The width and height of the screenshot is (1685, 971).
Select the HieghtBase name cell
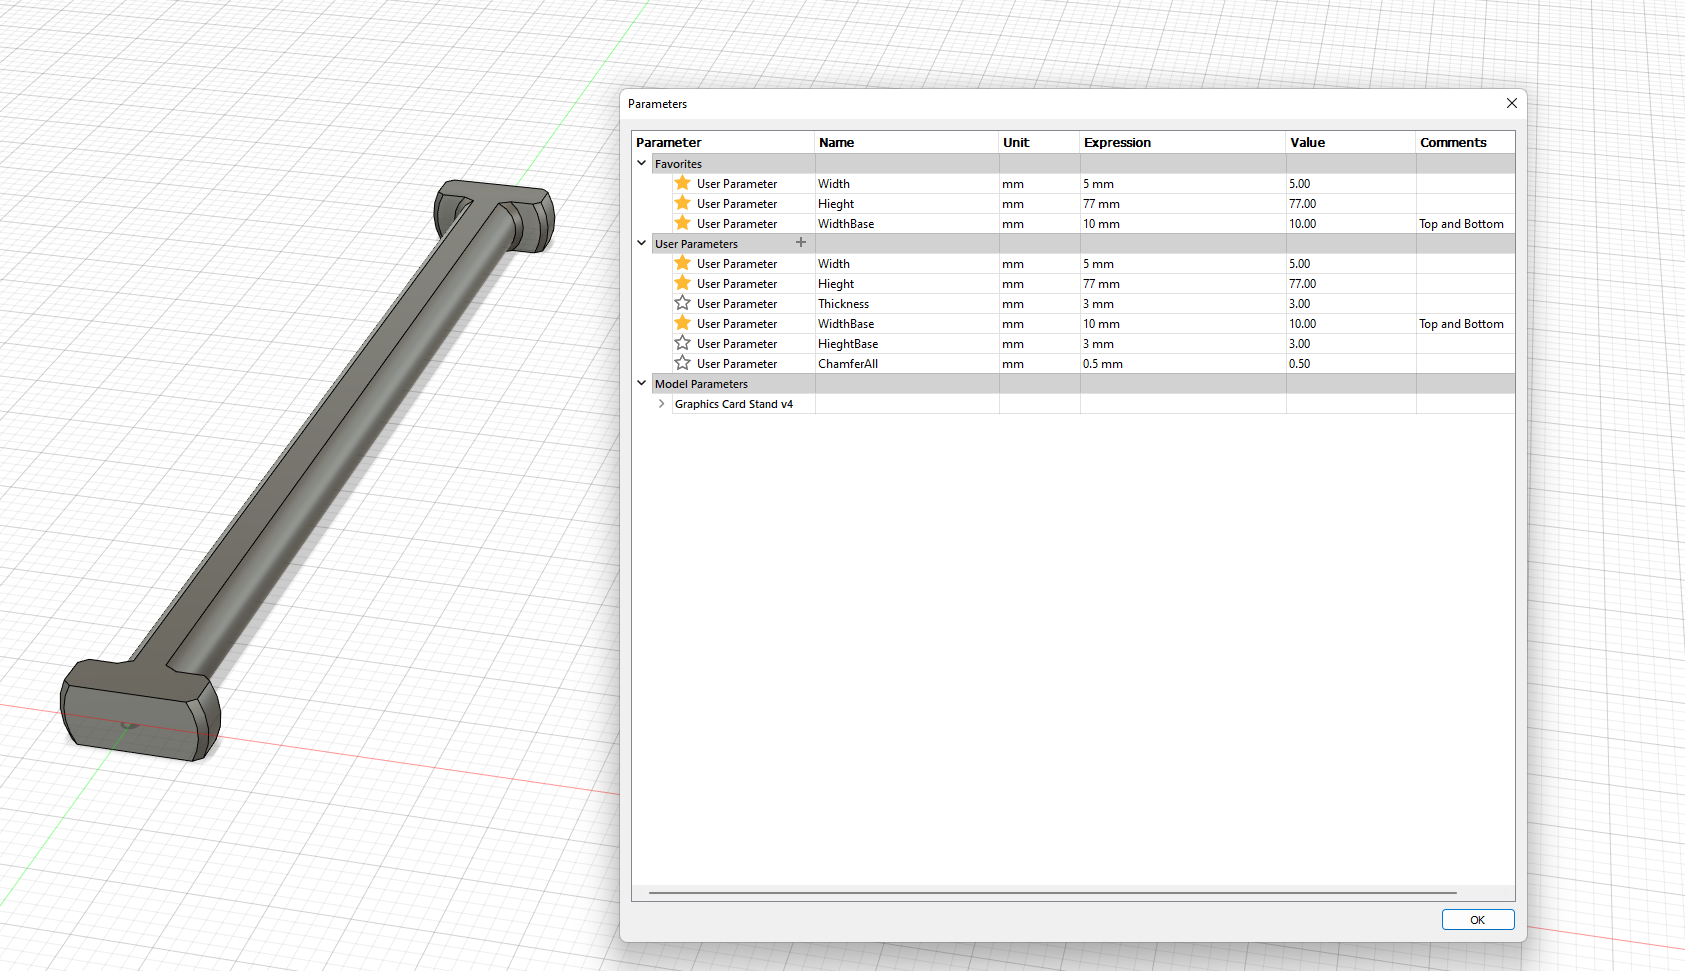[907, 344]
